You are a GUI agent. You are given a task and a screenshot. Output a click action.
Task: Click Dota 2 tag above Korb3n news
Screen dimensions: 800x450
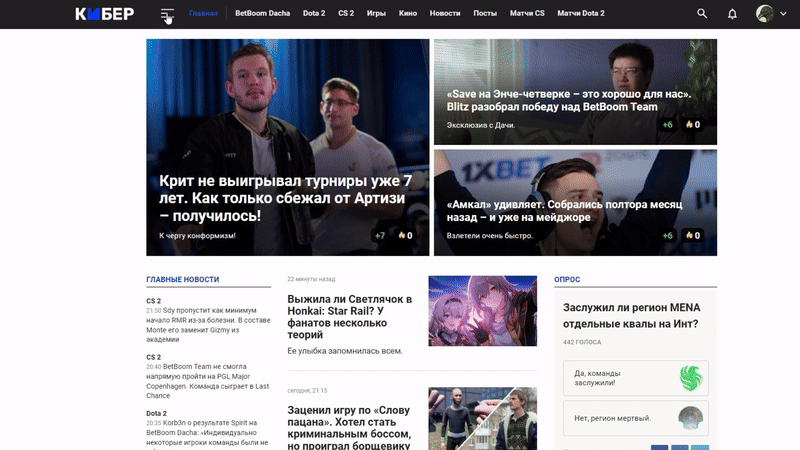tap(156, 413)
